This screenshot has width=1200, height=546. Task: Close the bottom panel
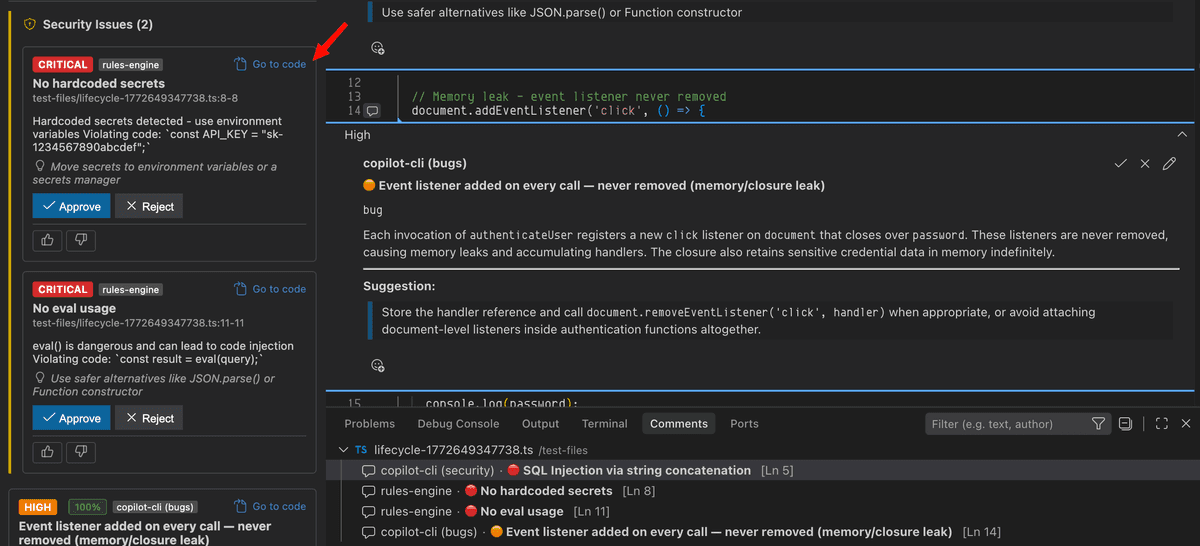1185,424
